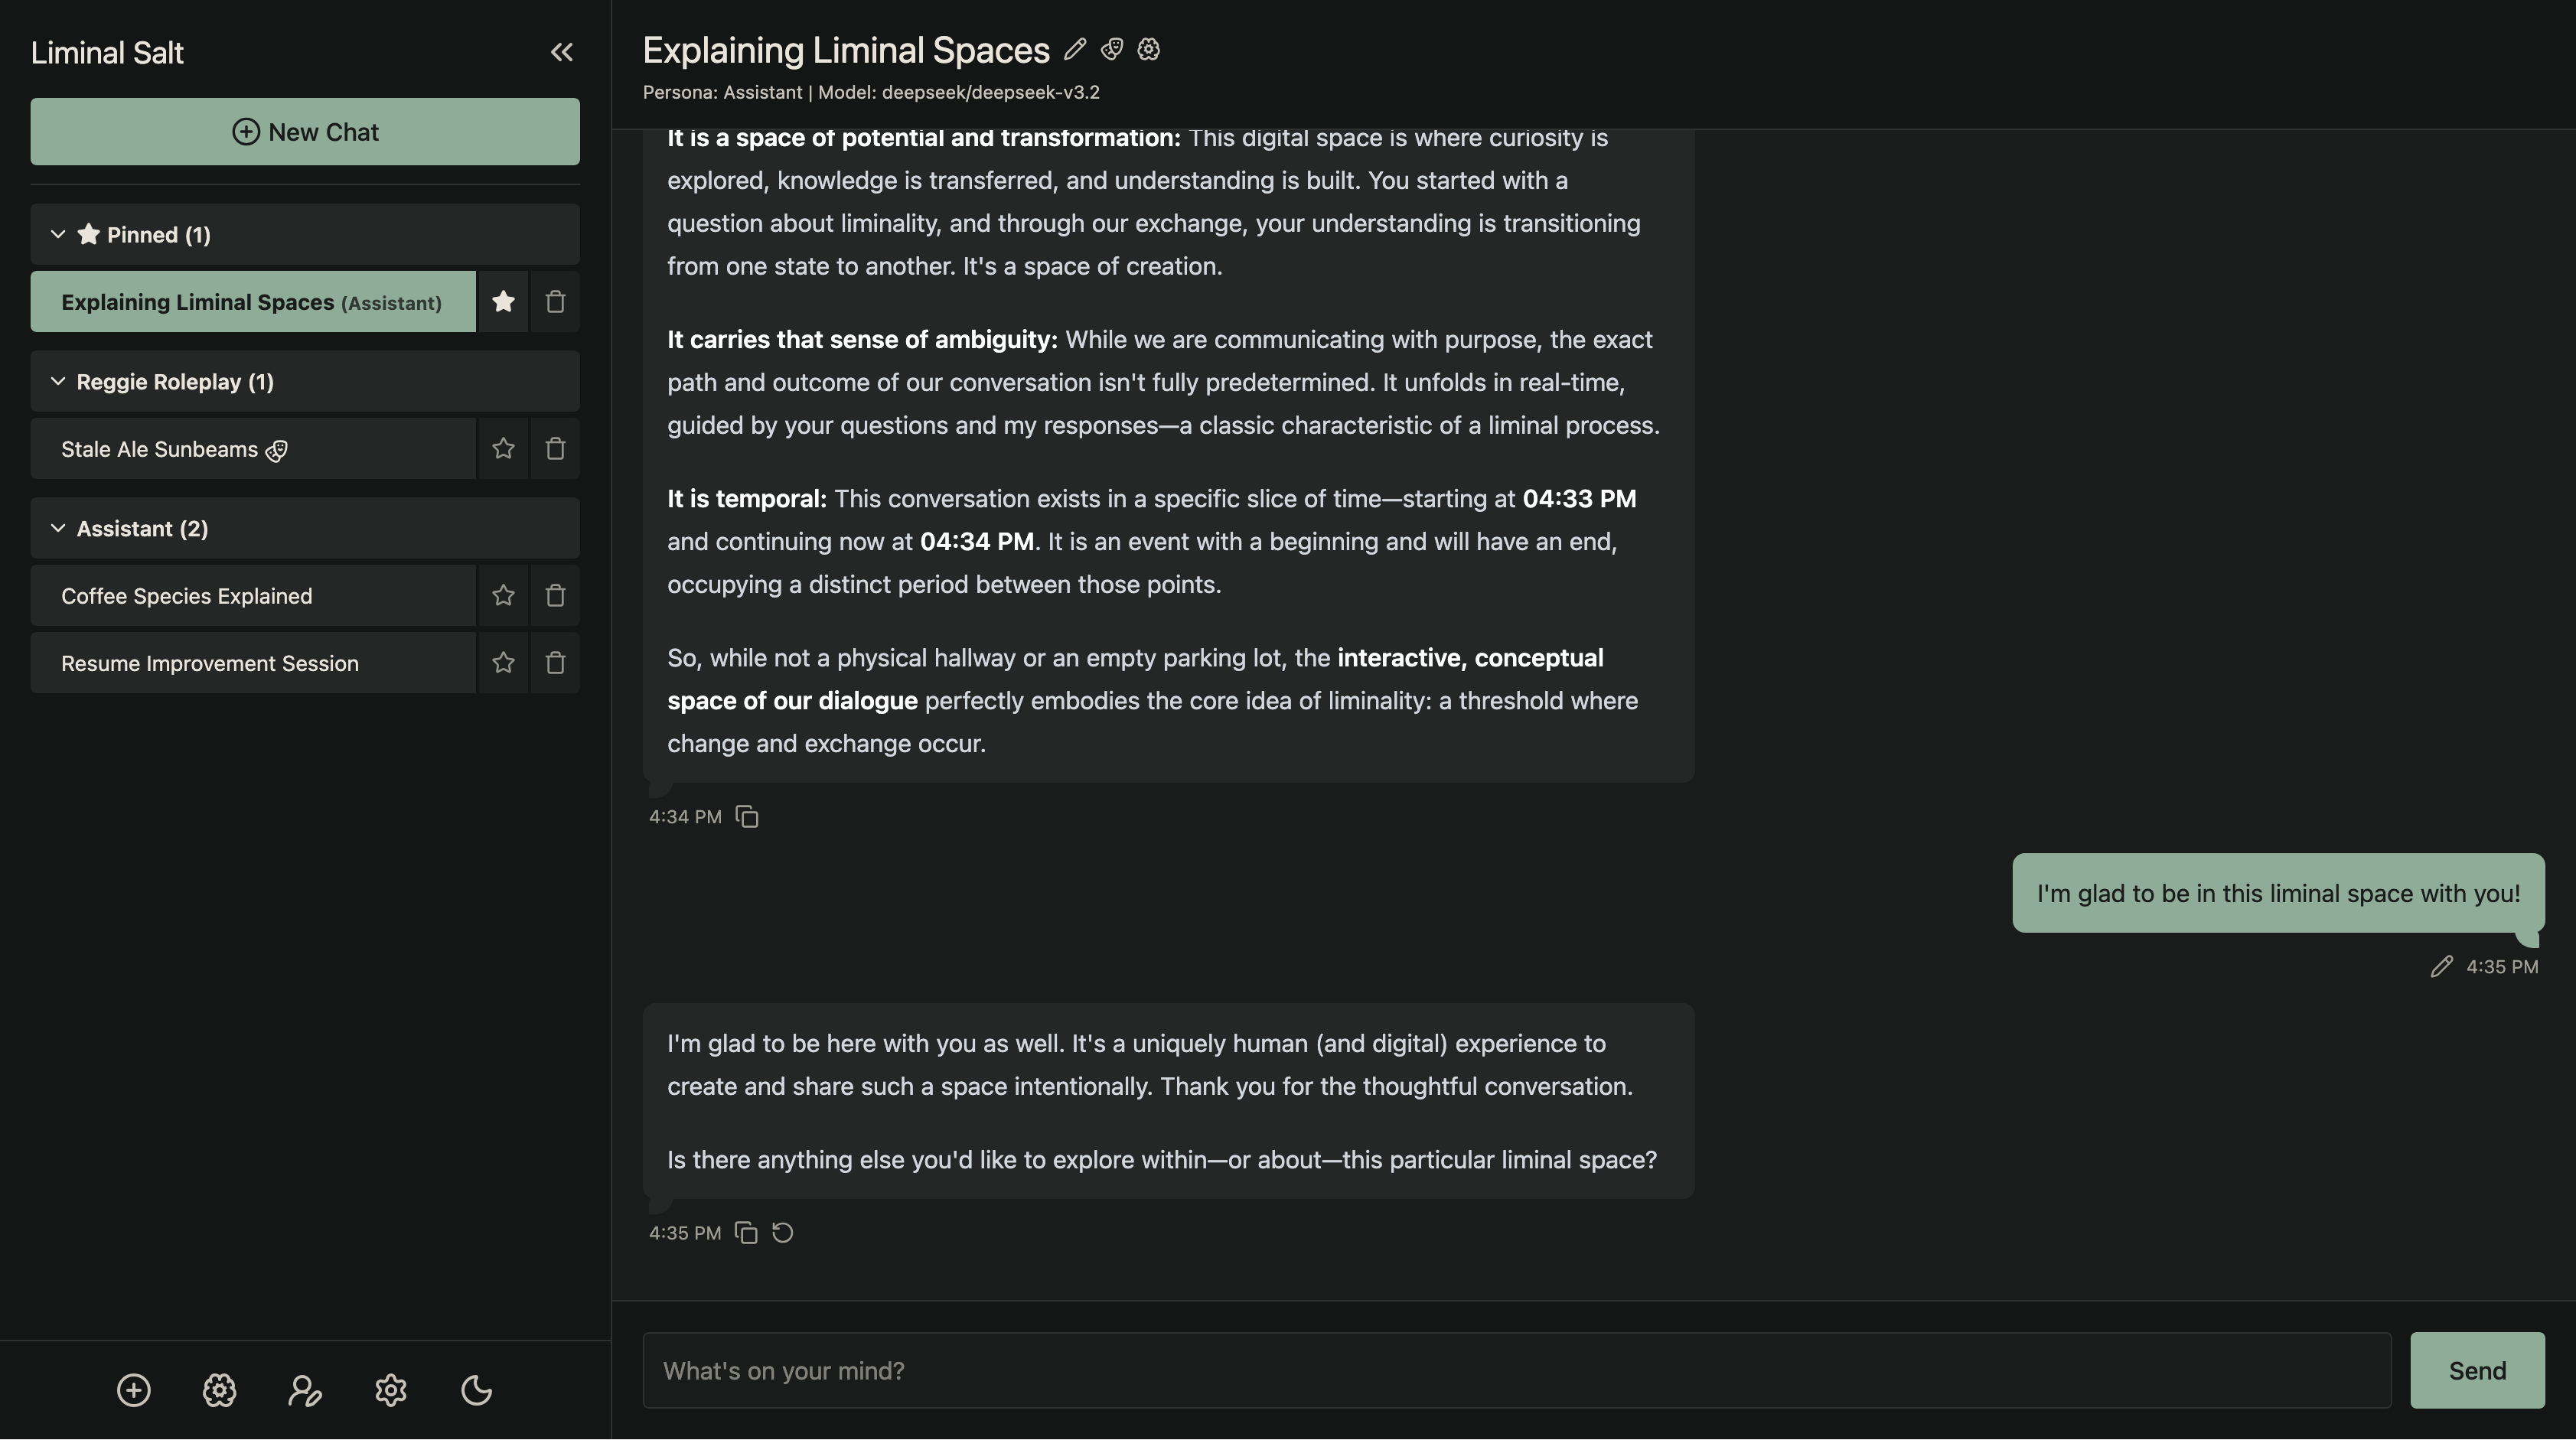Image resolution: width=2576 pixels, height=1440 pixels.
Task: Start a New Chat
Action: click(304, 131)
